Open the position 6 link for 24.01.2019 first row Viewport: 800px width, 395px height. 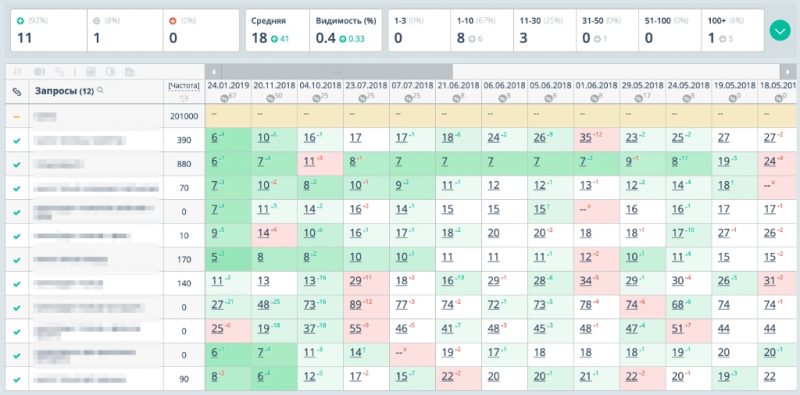pyautogui.click(x=214, y=138)
